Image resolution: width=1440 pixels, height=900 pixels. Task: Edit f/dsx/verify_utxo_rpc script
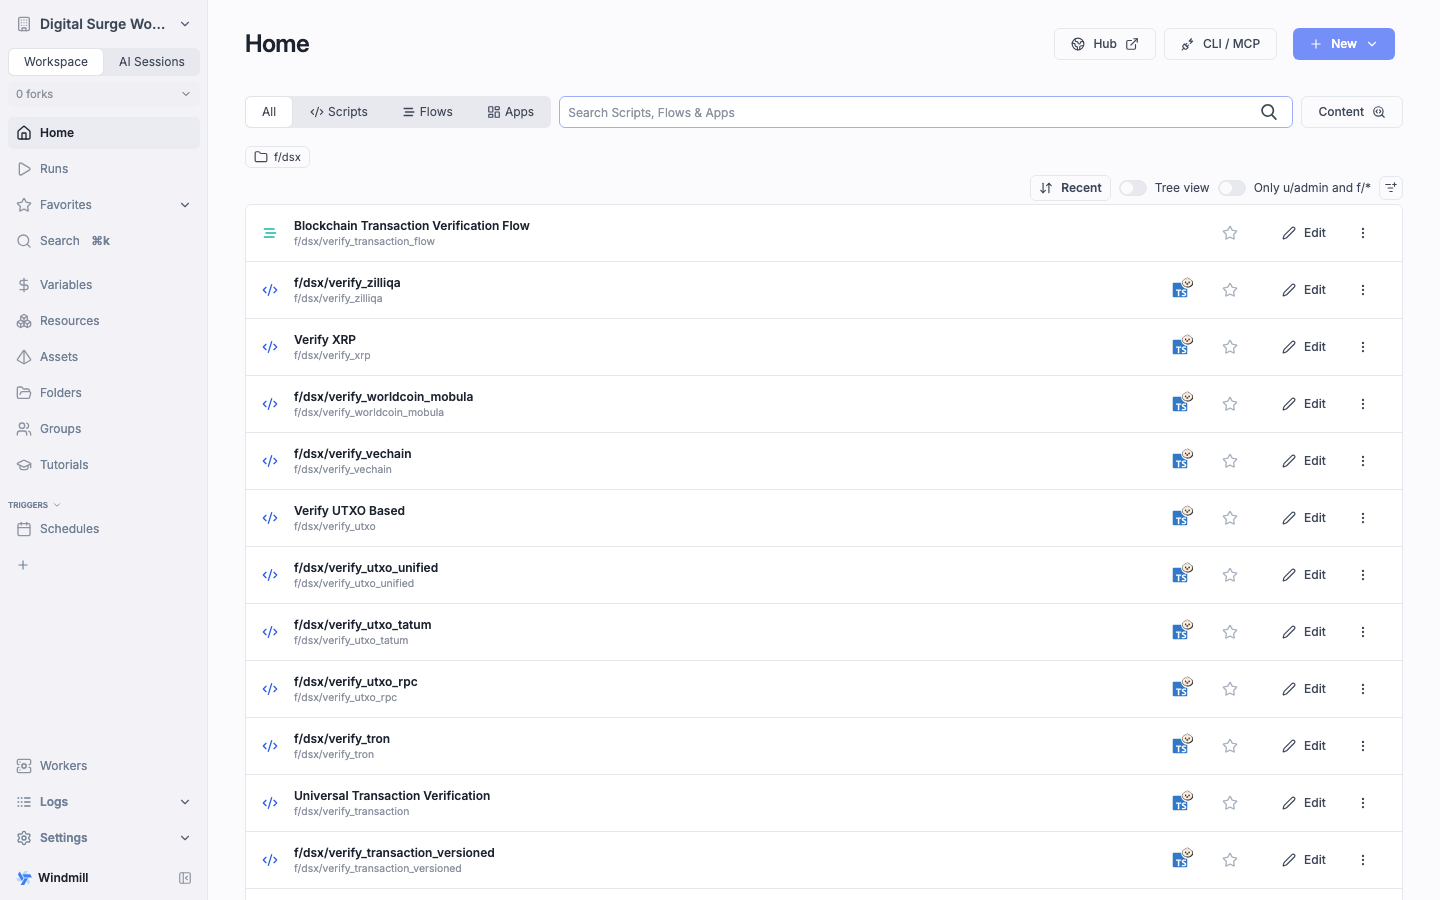[x=1304, y=689]
